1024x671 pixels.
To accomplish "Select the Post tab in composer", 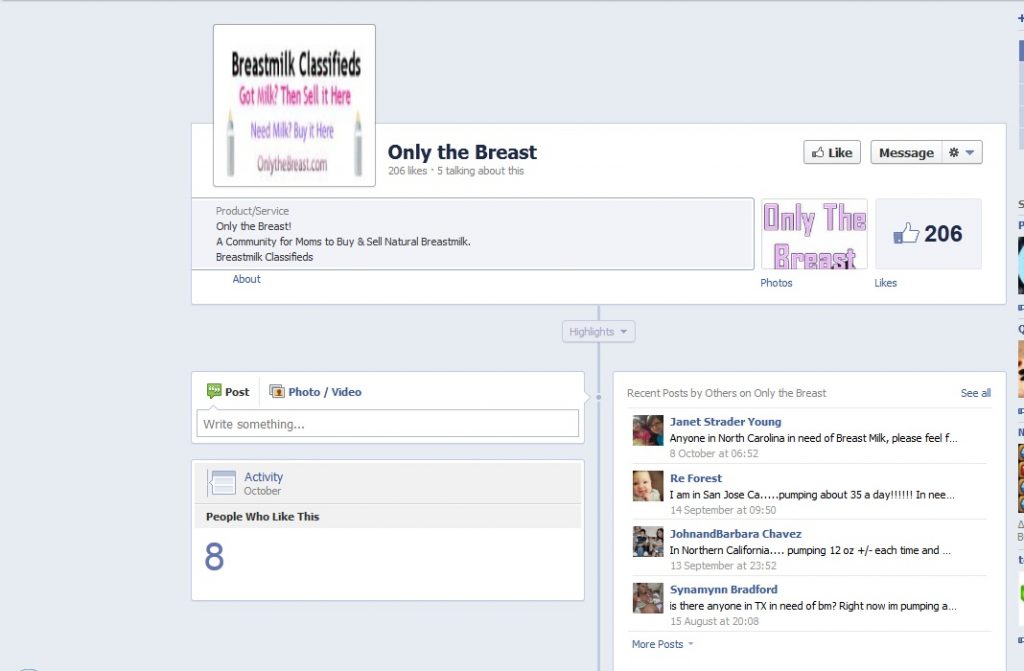I will [x=228, y=392].
